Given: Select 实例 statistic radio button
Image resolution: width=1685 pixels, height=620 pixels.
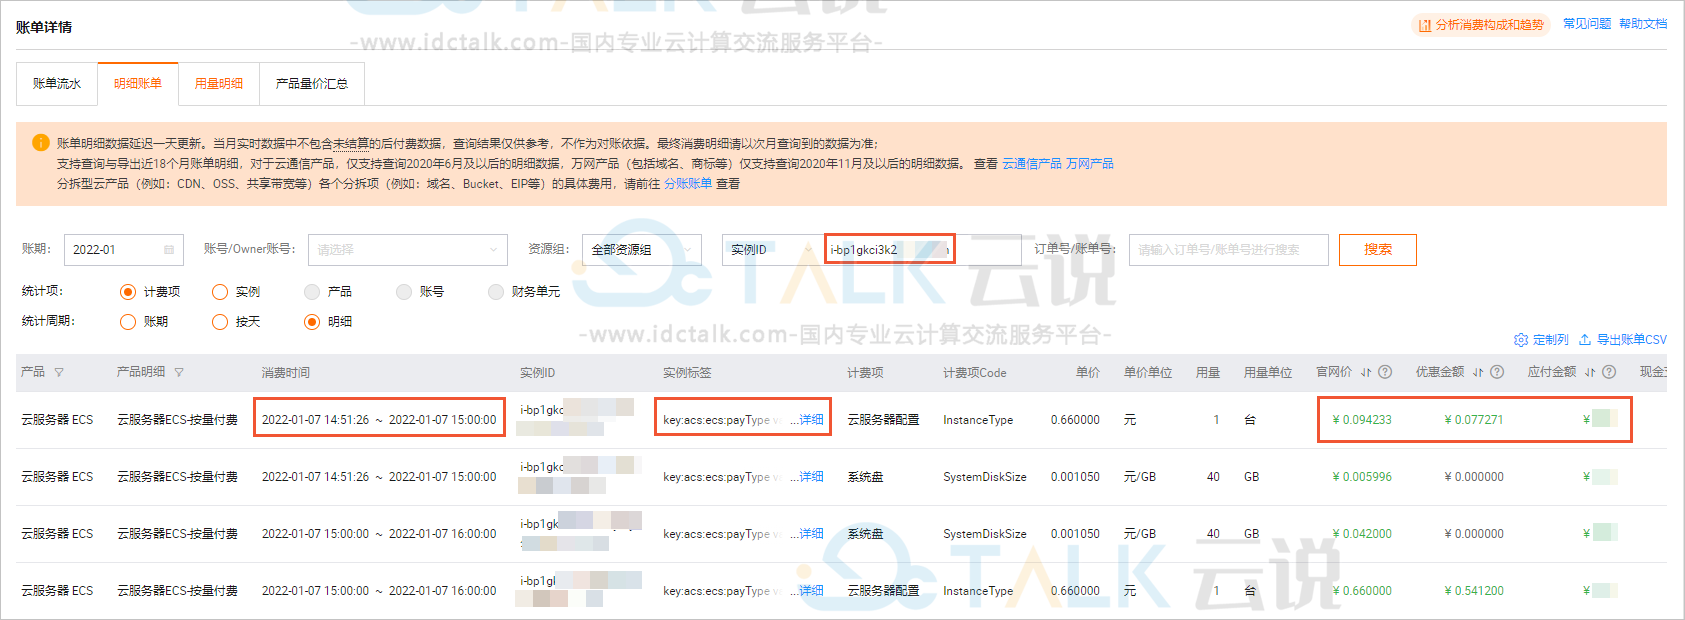Looking at the screenshot, I should click(220, 292).
